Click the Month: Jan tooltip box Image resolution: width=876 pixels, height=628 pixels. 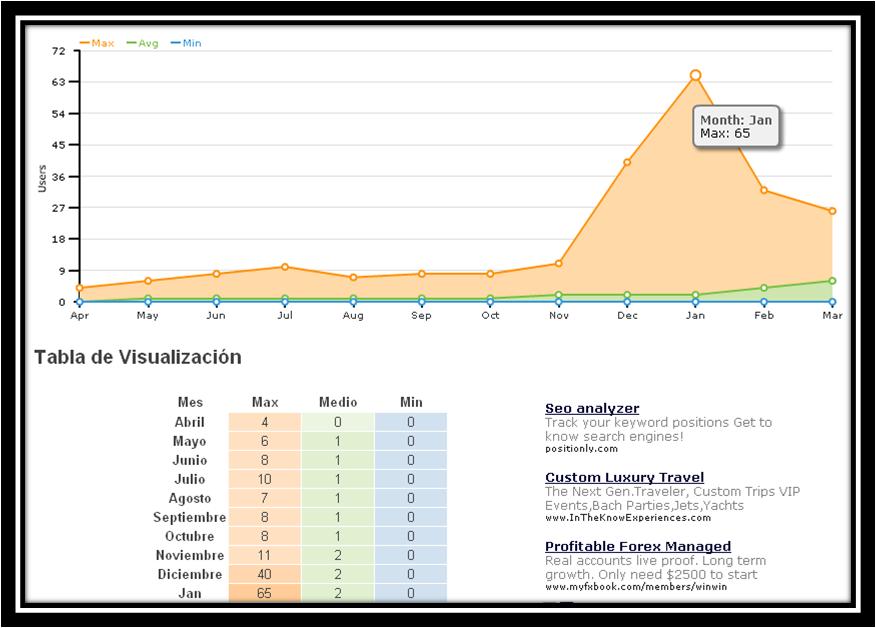(736, 127)
